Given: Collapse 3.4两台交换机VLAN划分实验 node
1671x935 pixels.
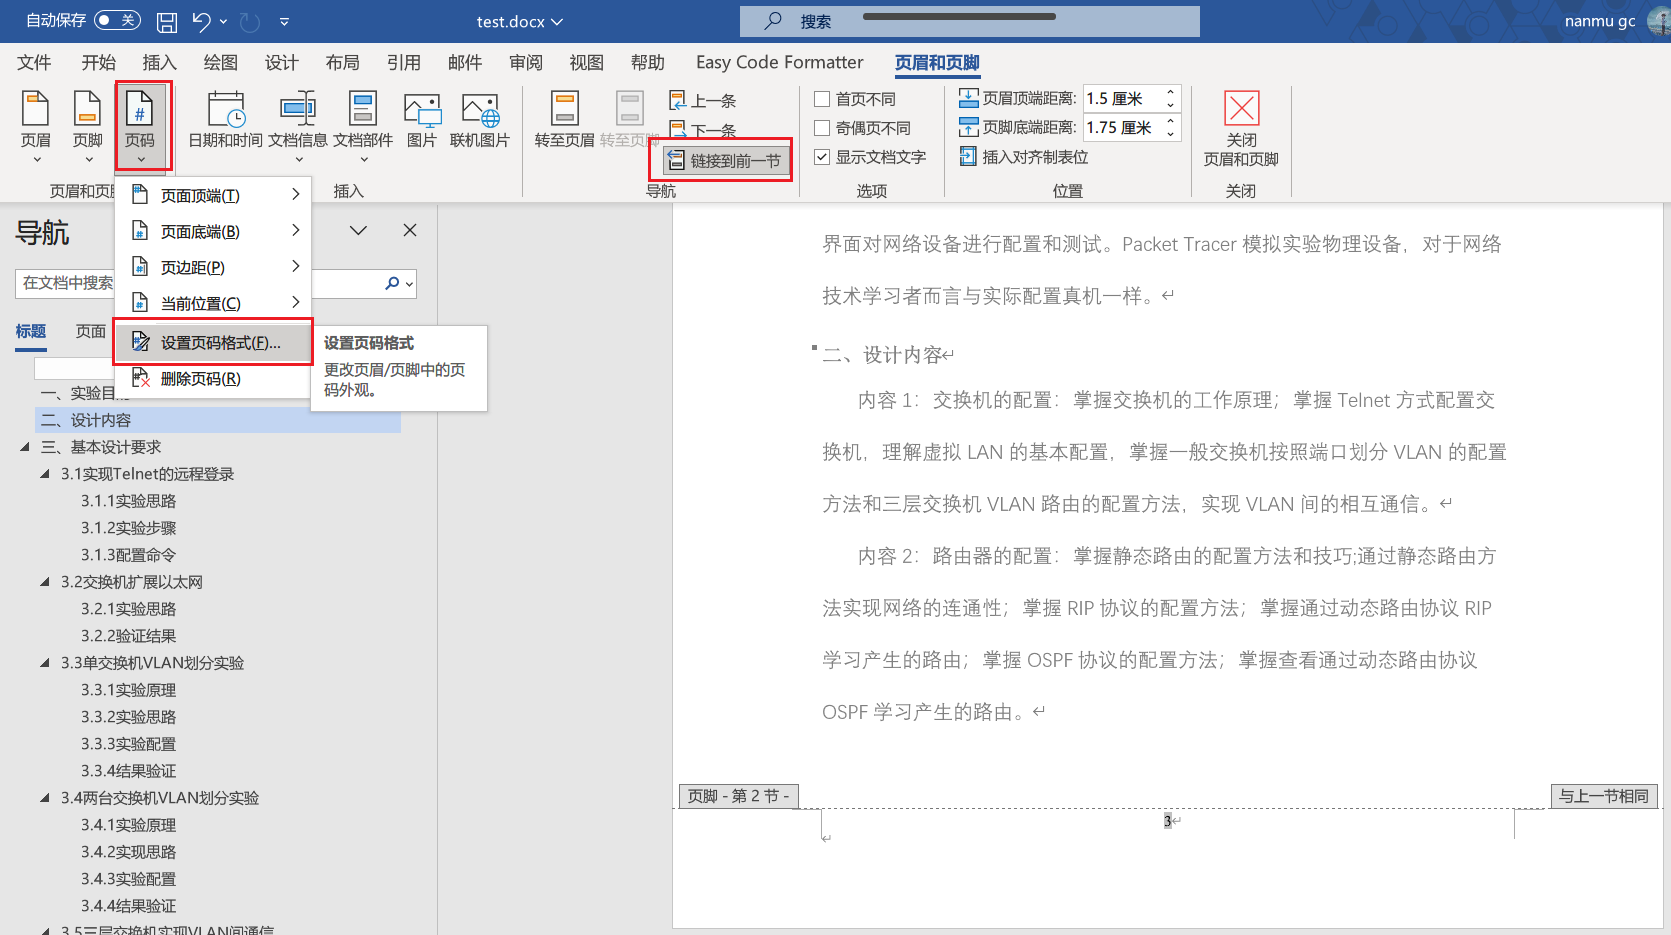Looking at the screenshot, I should tap(45, 798).
